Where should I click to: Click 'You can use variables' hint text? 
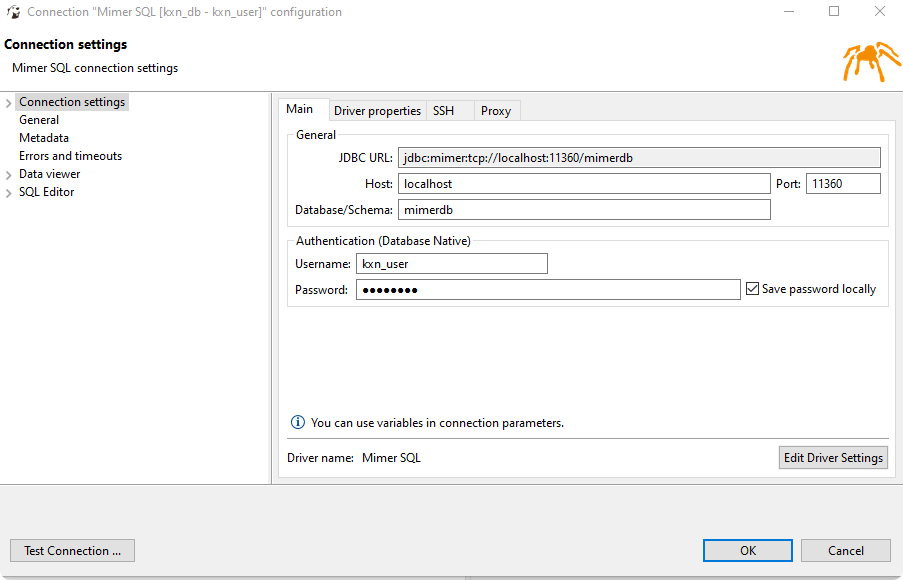pos(437,423)
